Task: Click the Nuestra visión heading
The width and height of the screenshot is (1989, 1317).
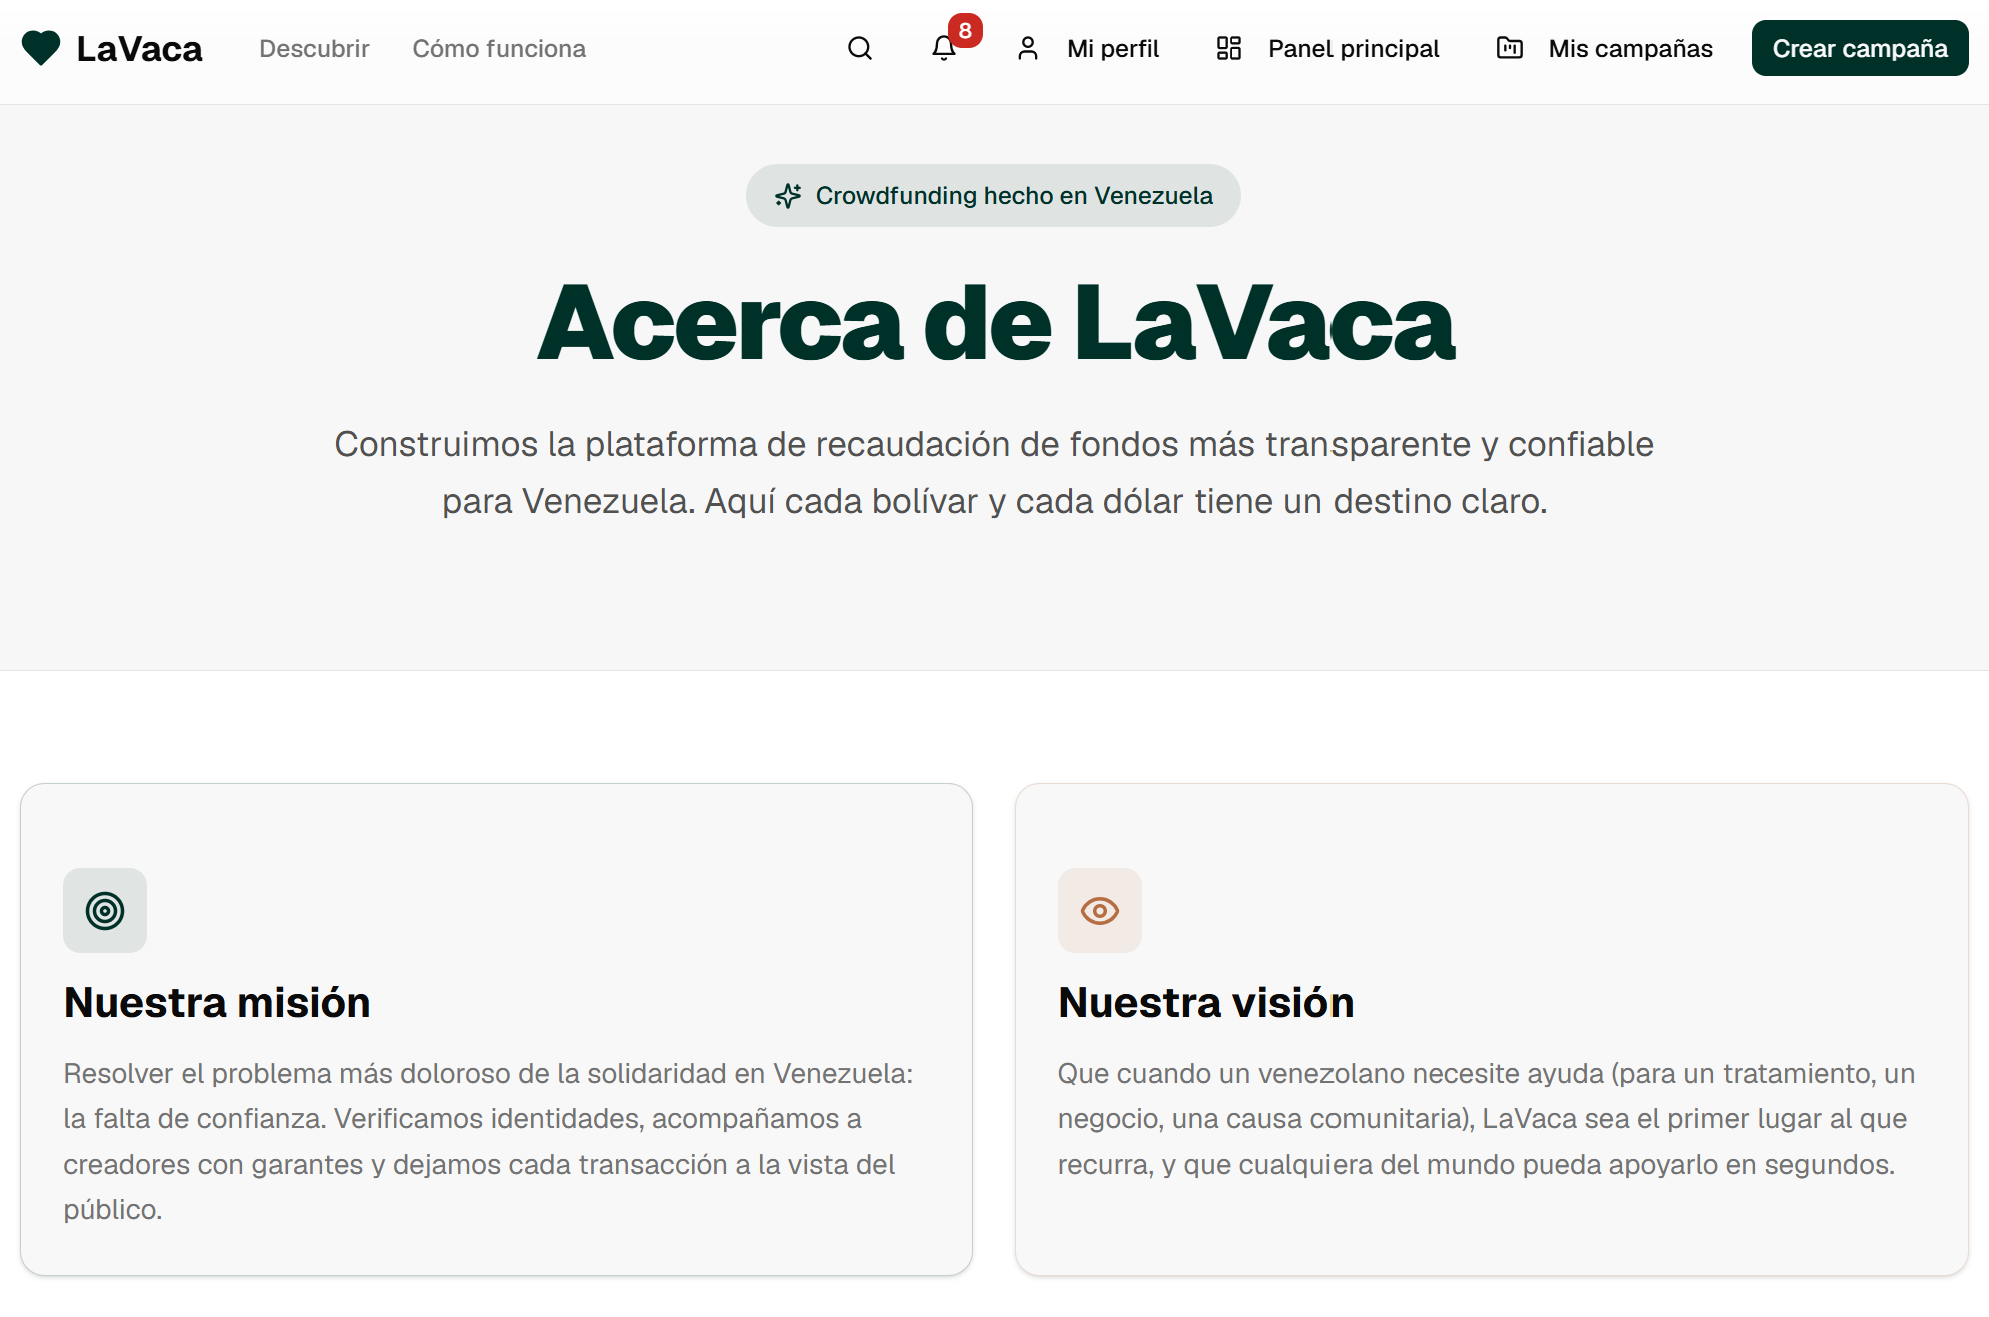Action: pos(1206,1002)
